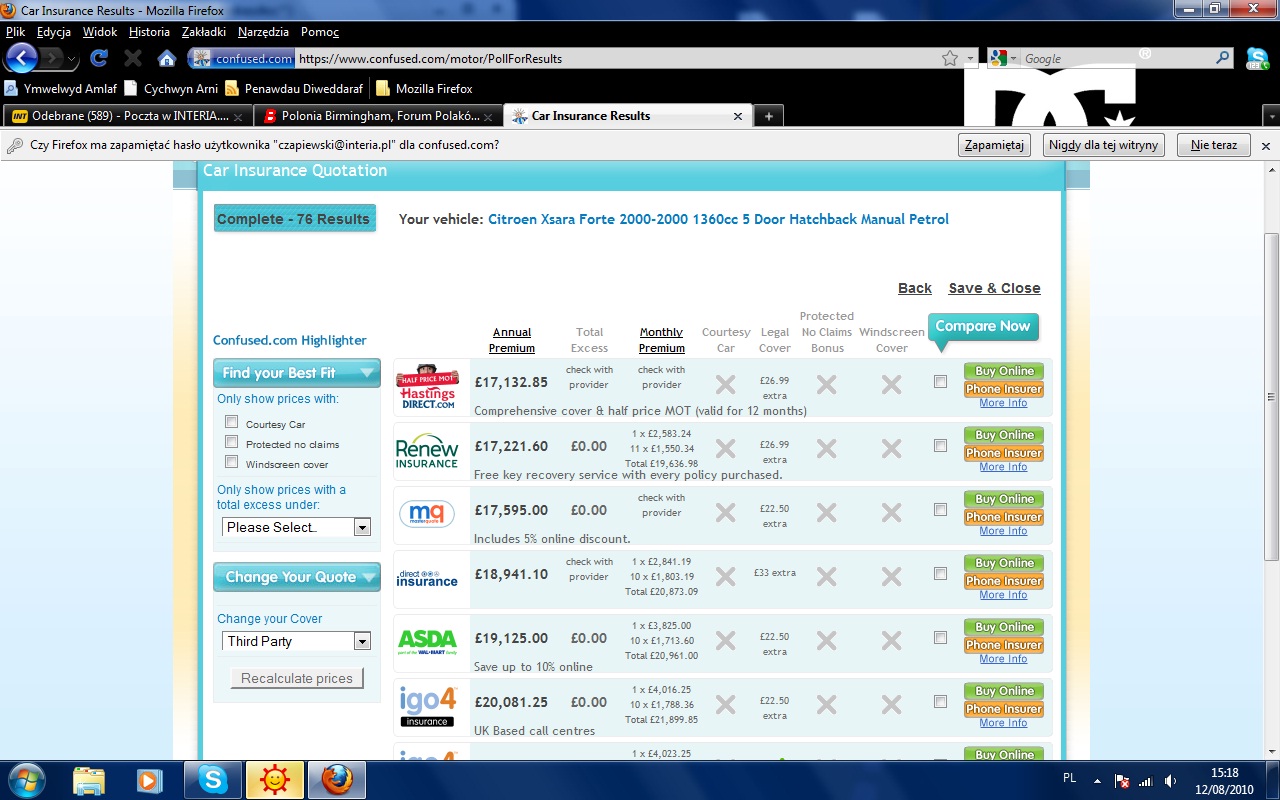This screenshot has height=800, width=1280.
Task: Click the Hastings Direct logo
Action: tap(428, 386)
